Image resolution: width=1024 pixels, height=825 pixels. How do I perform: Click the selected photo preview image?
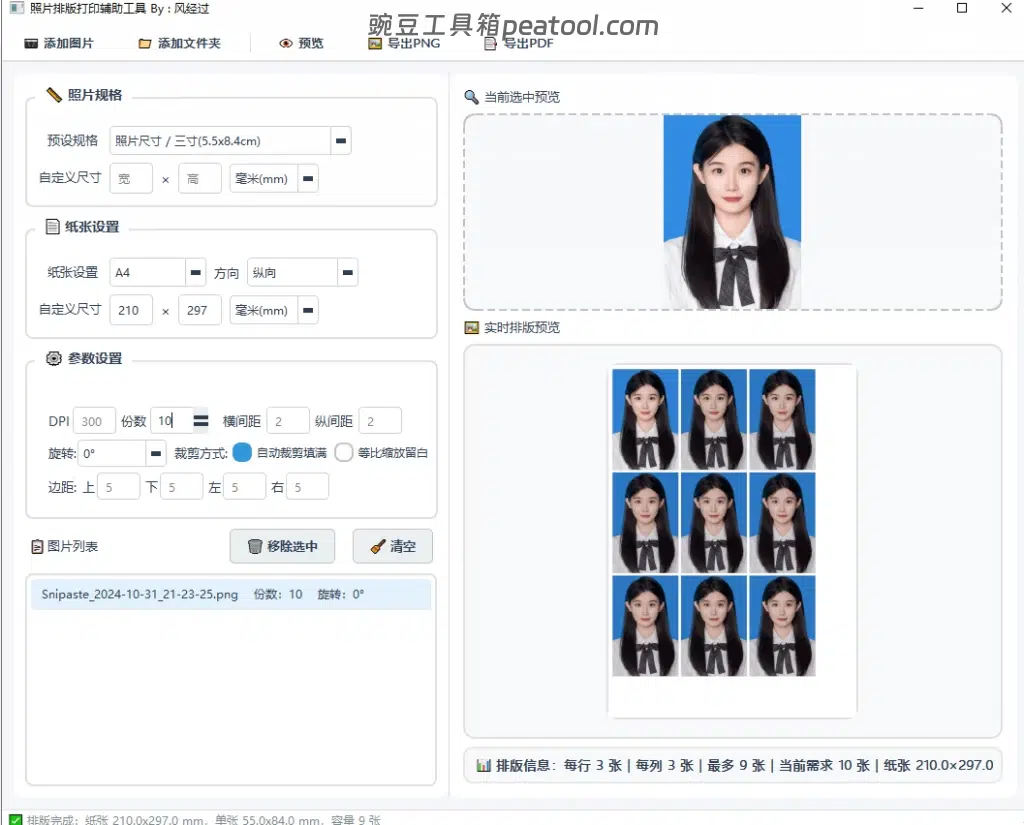click(732, 212)
